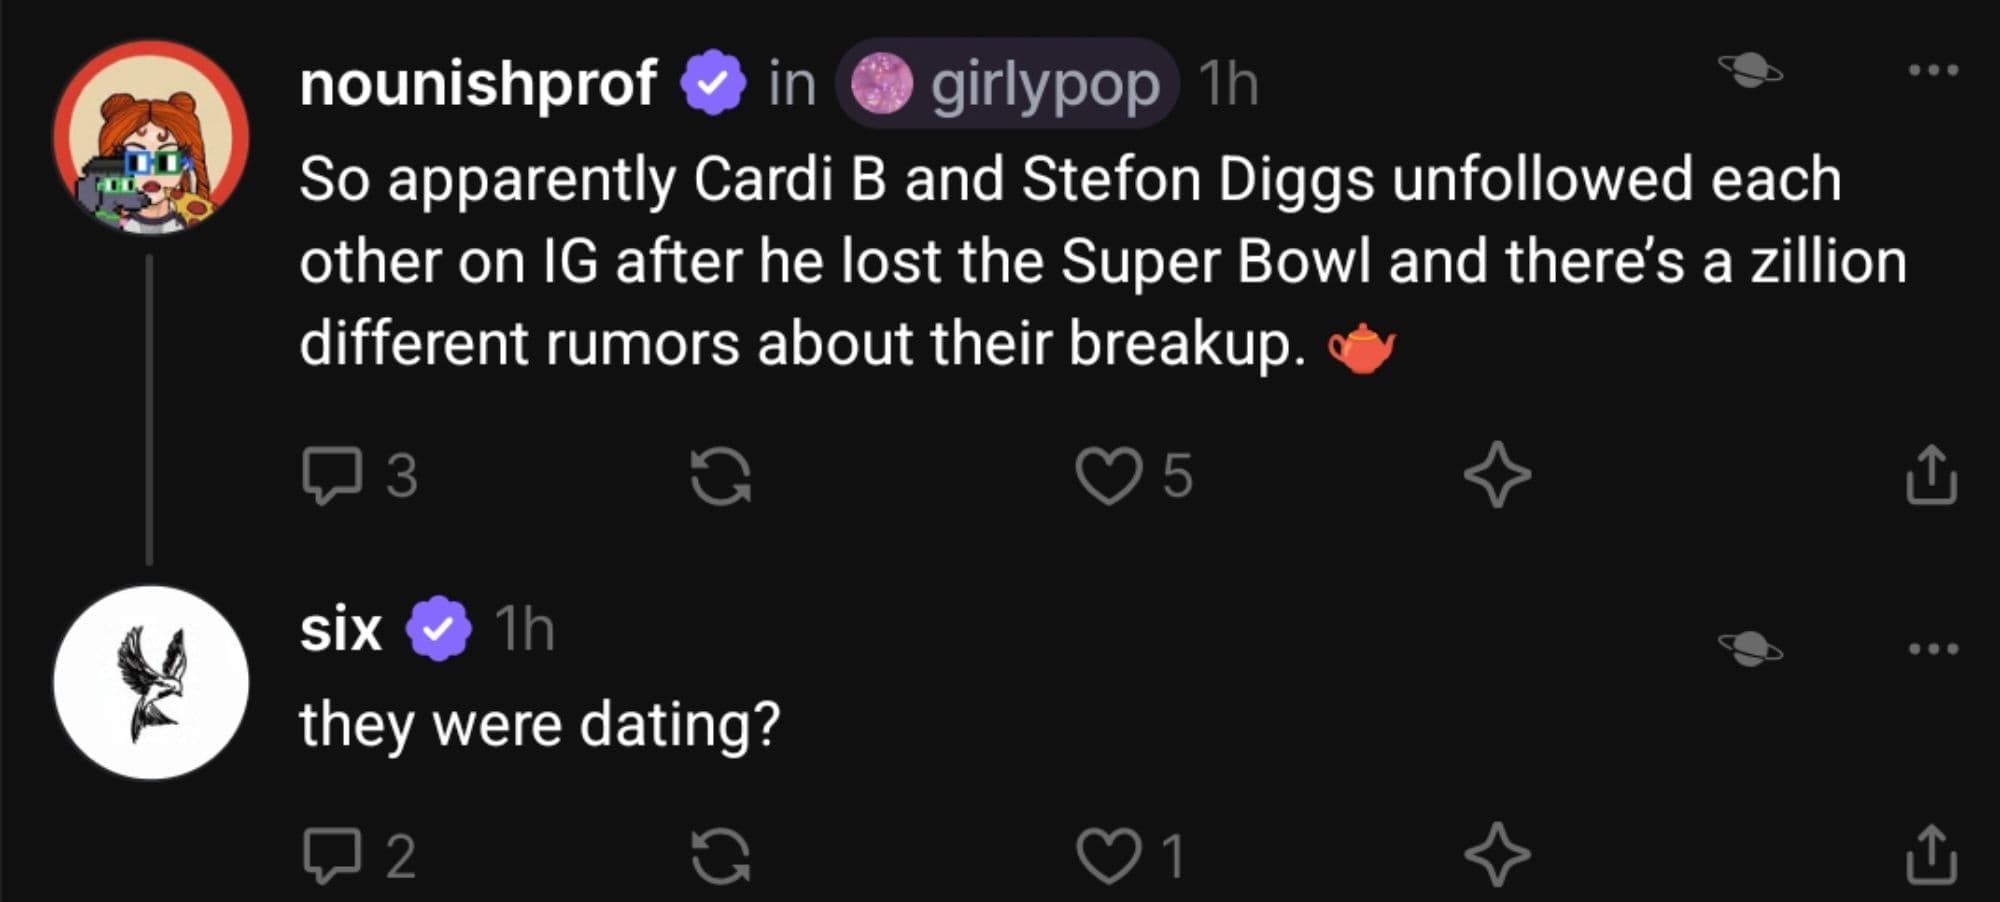The width and height of the screenshot is (2000, 902).
Task: Click the planet icon on nounishprof's post
Action: 1749,70
